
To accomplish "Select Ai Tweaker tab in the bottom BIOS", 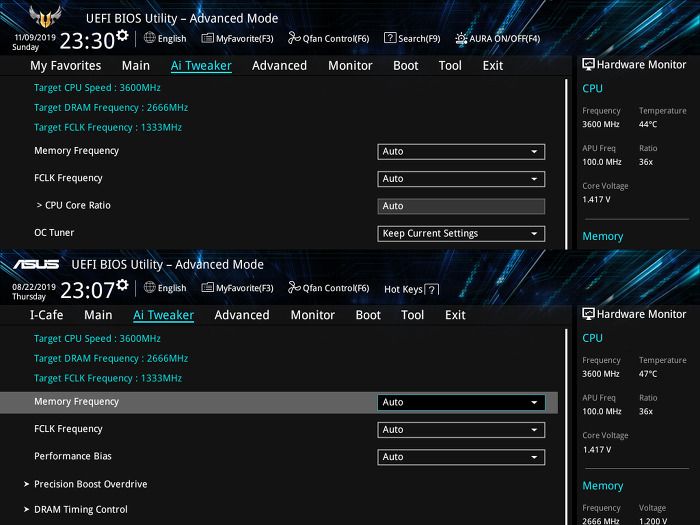I will [163, 315].
